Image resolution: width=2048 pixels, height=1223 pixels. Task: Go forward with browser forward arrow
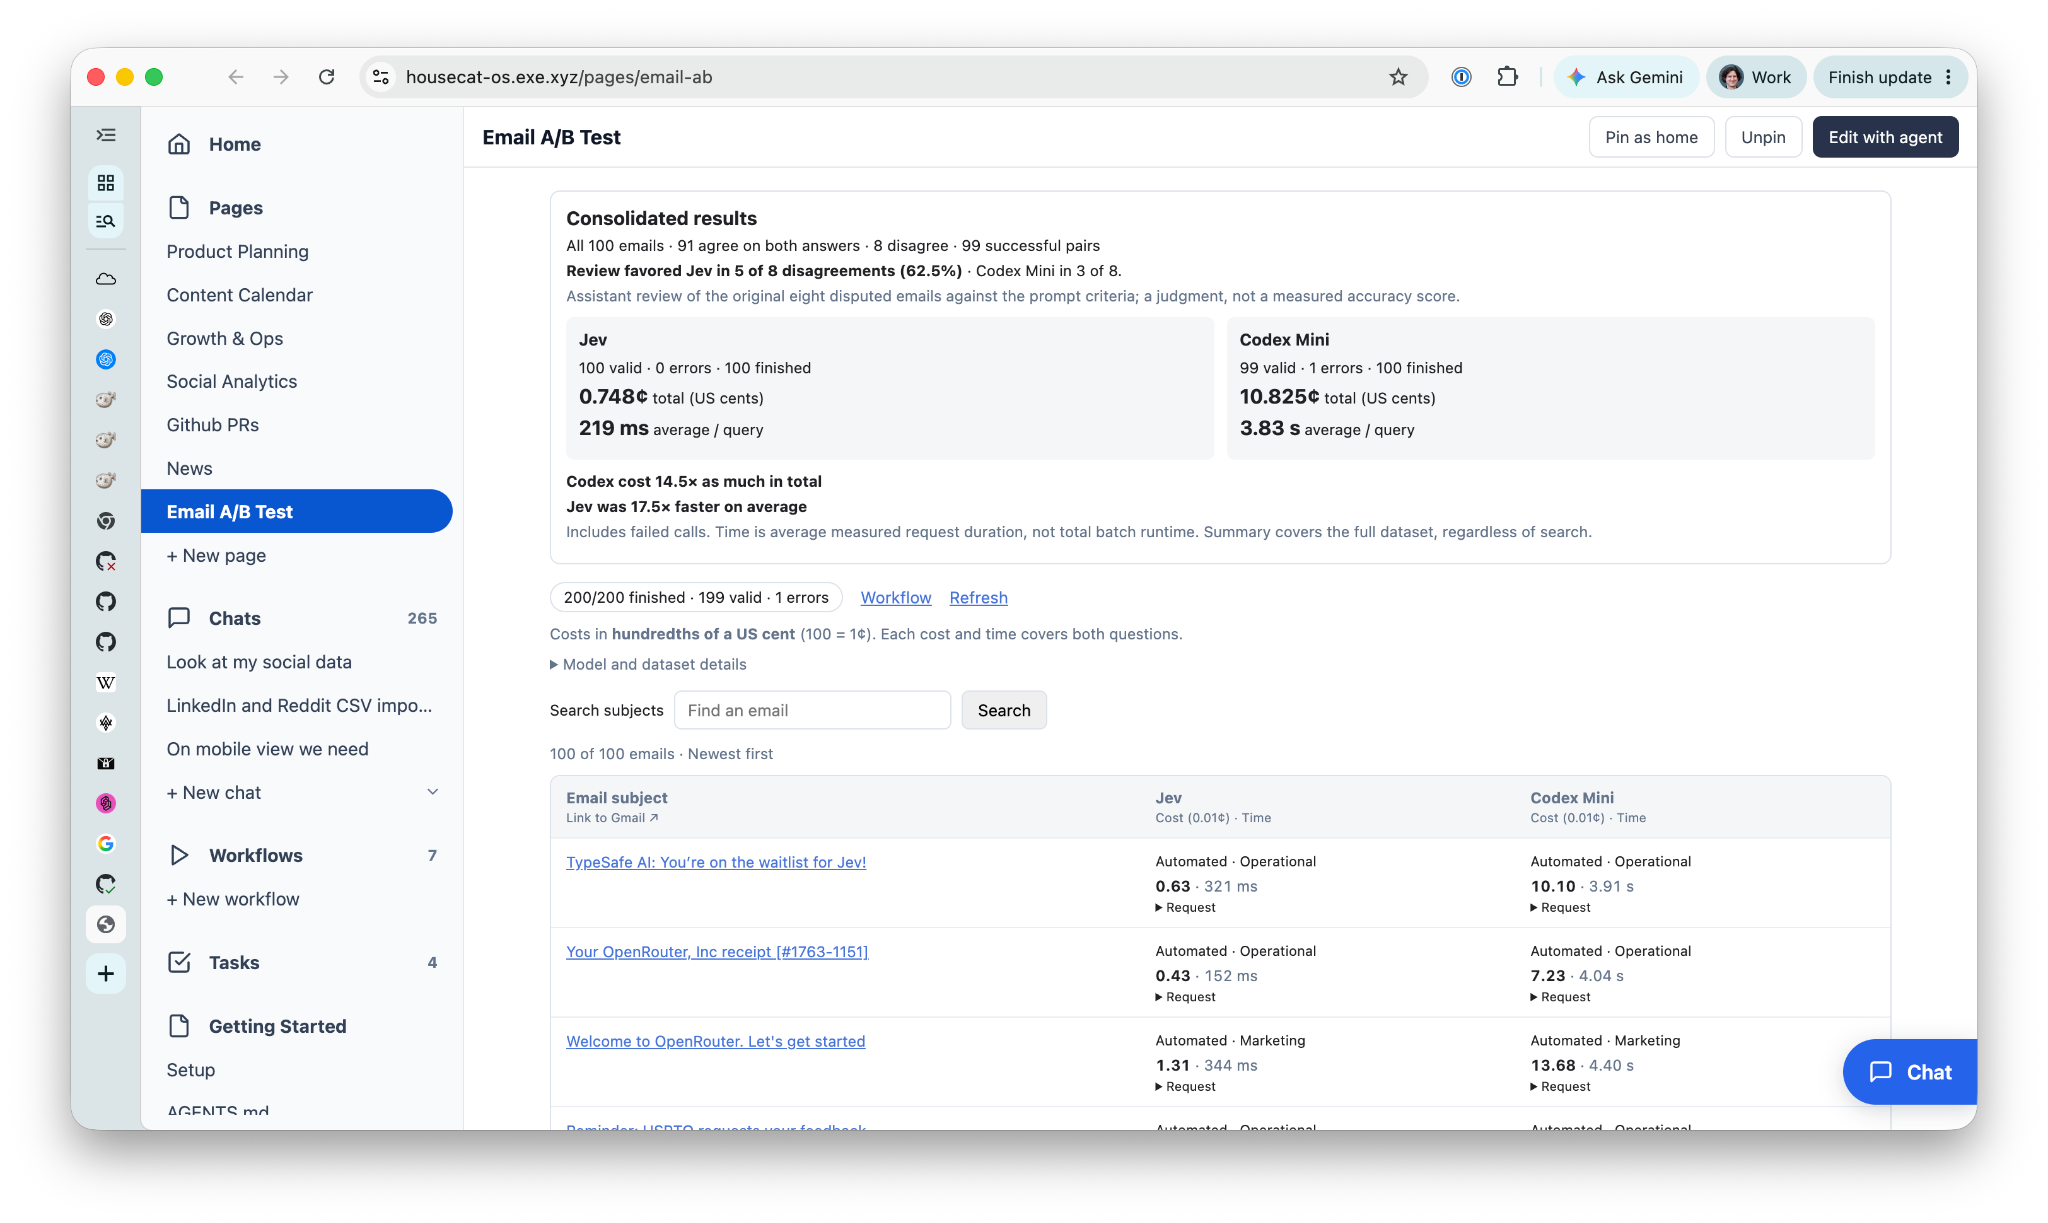(x=281, y=77)
